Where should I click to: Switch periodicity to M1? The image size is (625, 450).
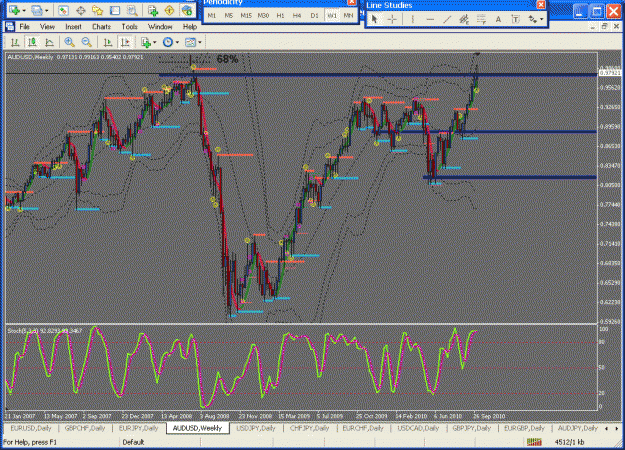(212, 16)
